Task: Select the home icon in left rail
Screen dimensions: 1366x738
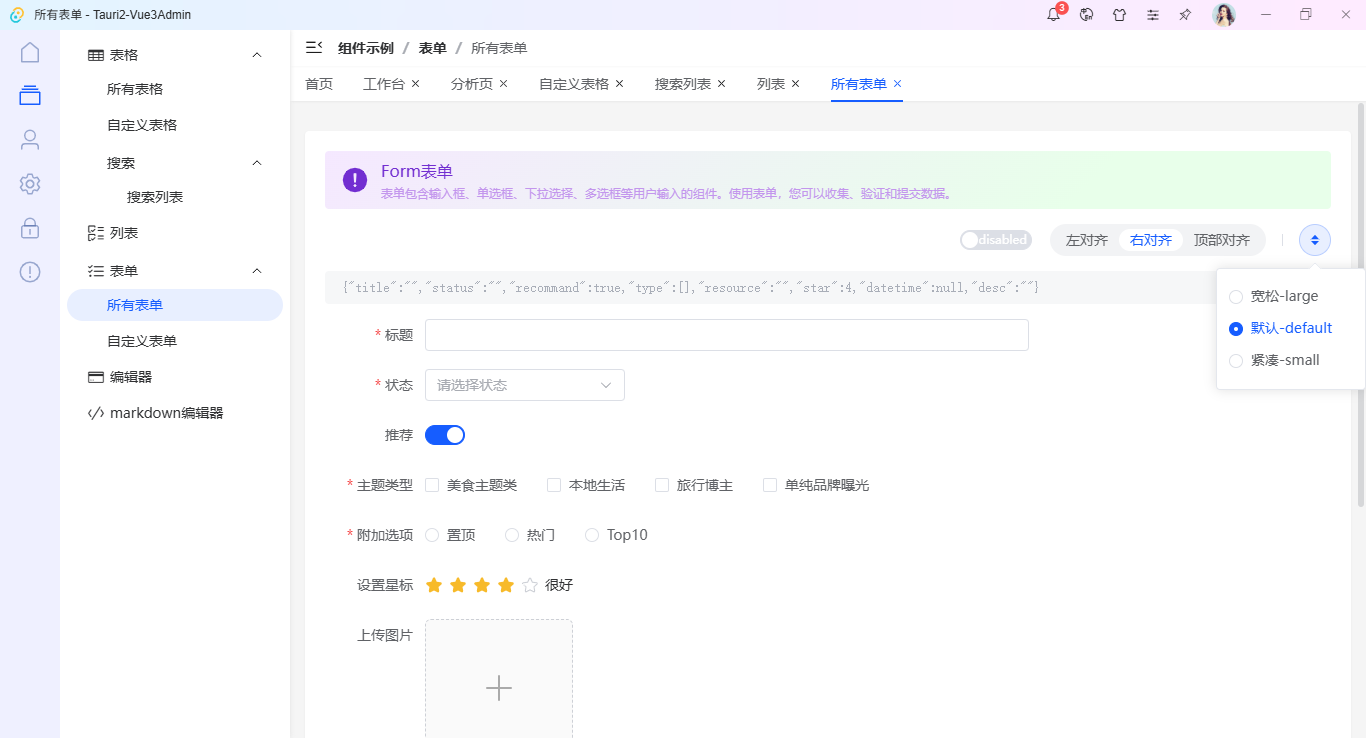Action: (x=29, y=51)
